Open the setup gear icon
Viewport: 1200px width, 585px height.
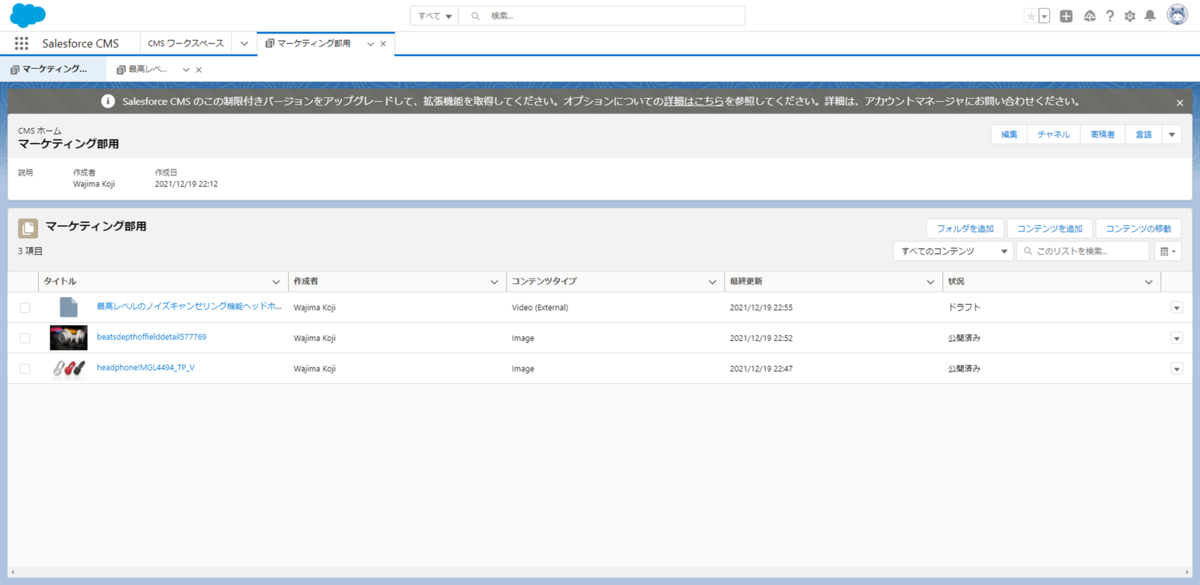point(1130,16)
